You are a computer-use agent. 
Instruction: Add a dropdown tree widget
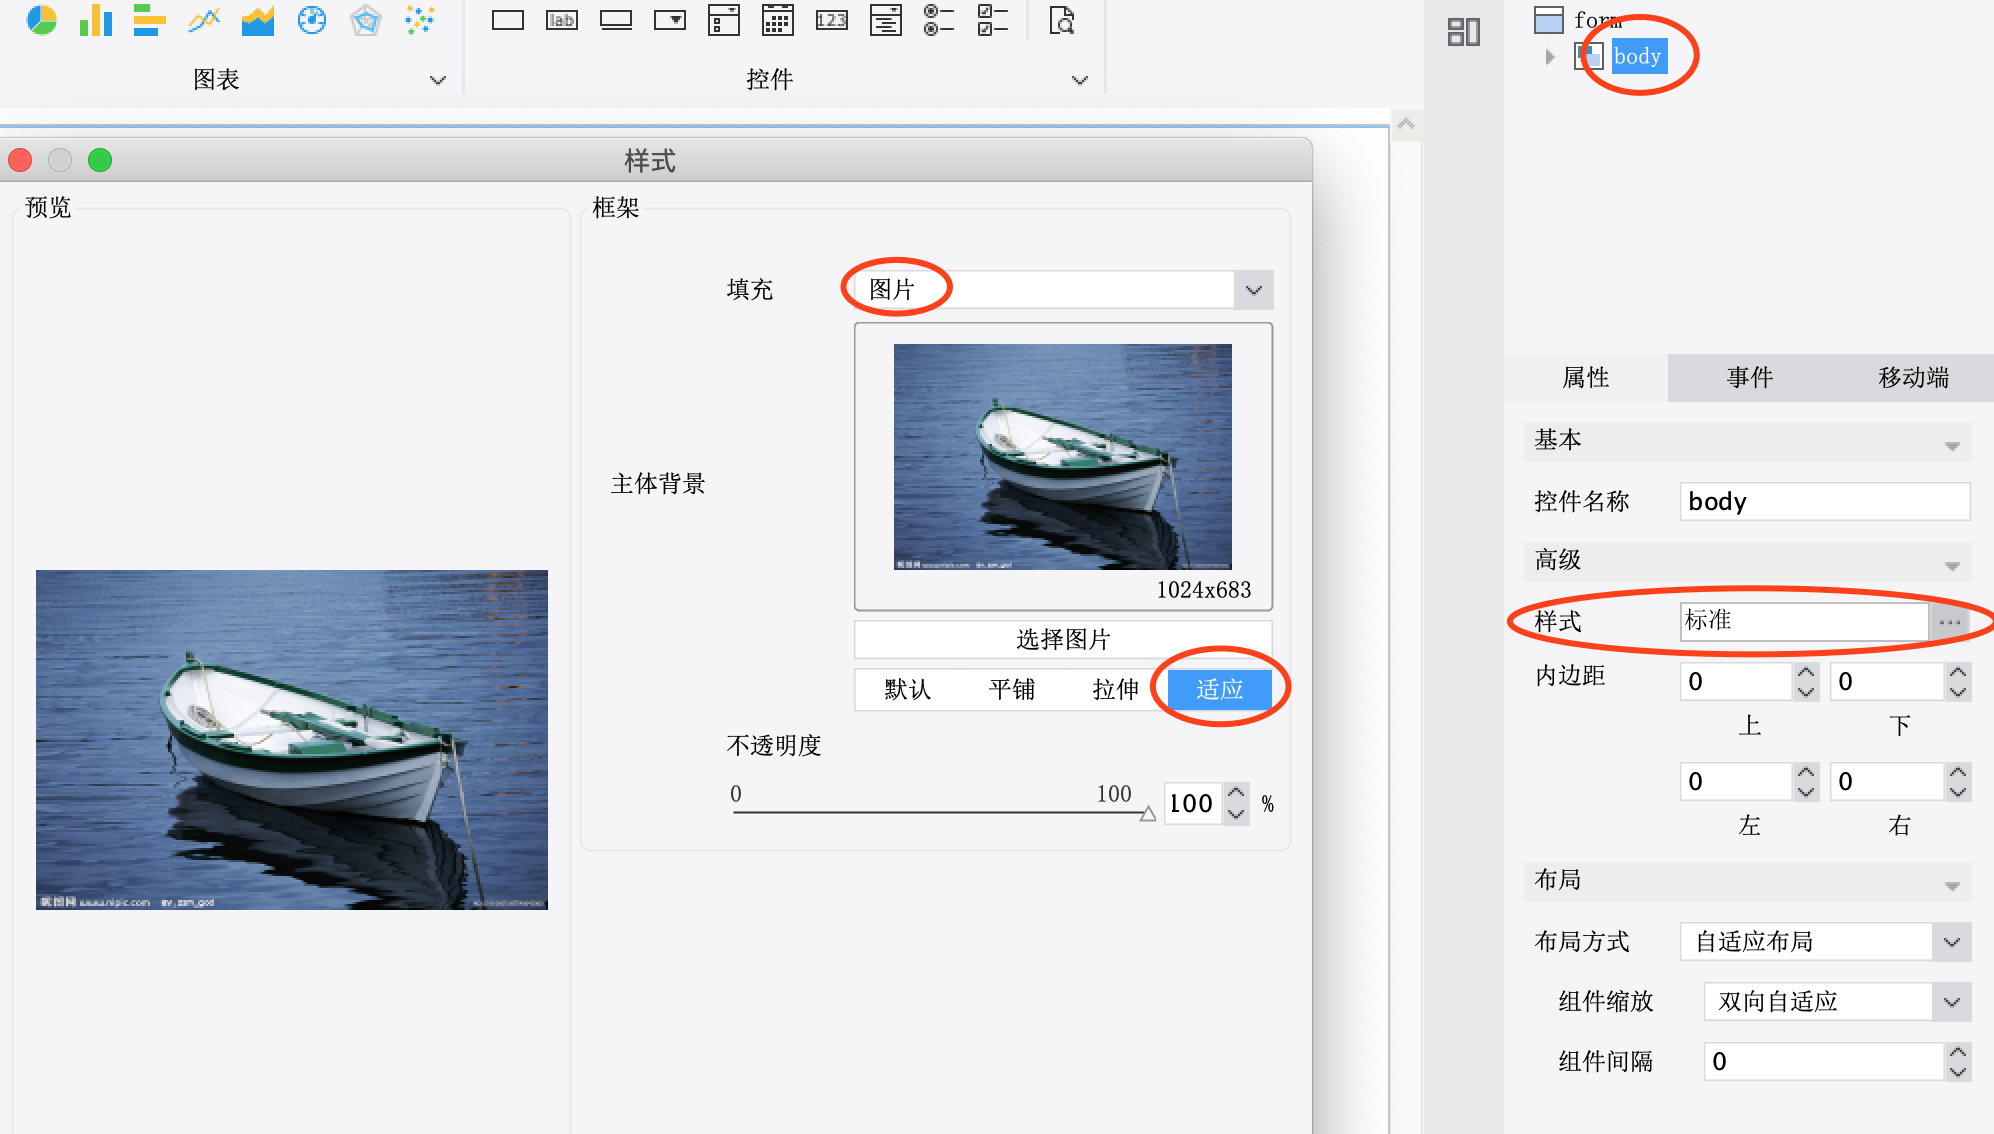pos(885,20)
